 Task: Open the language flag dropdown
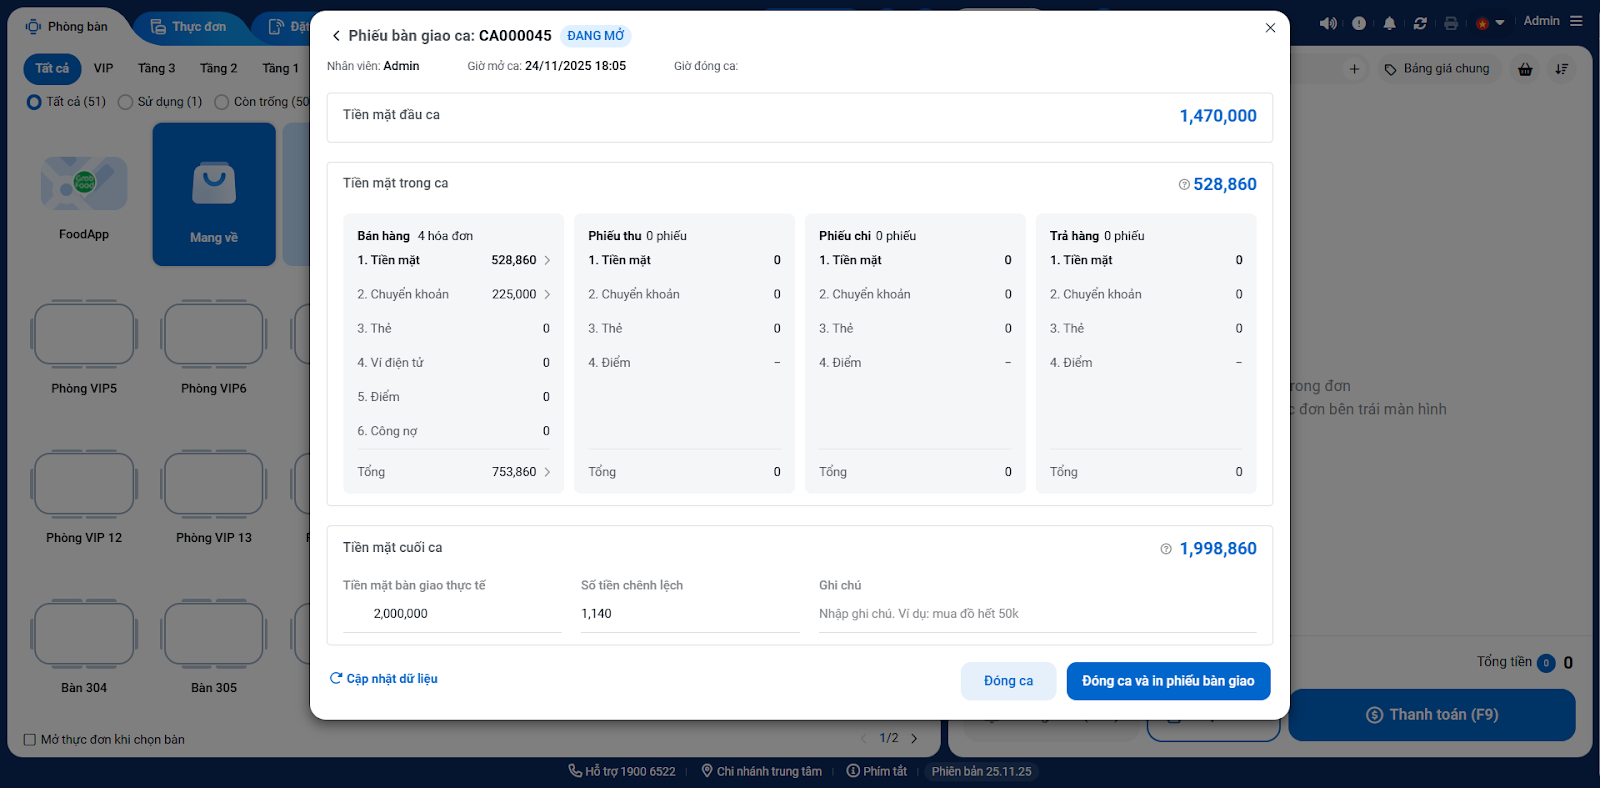click(x=1490, y=23)
